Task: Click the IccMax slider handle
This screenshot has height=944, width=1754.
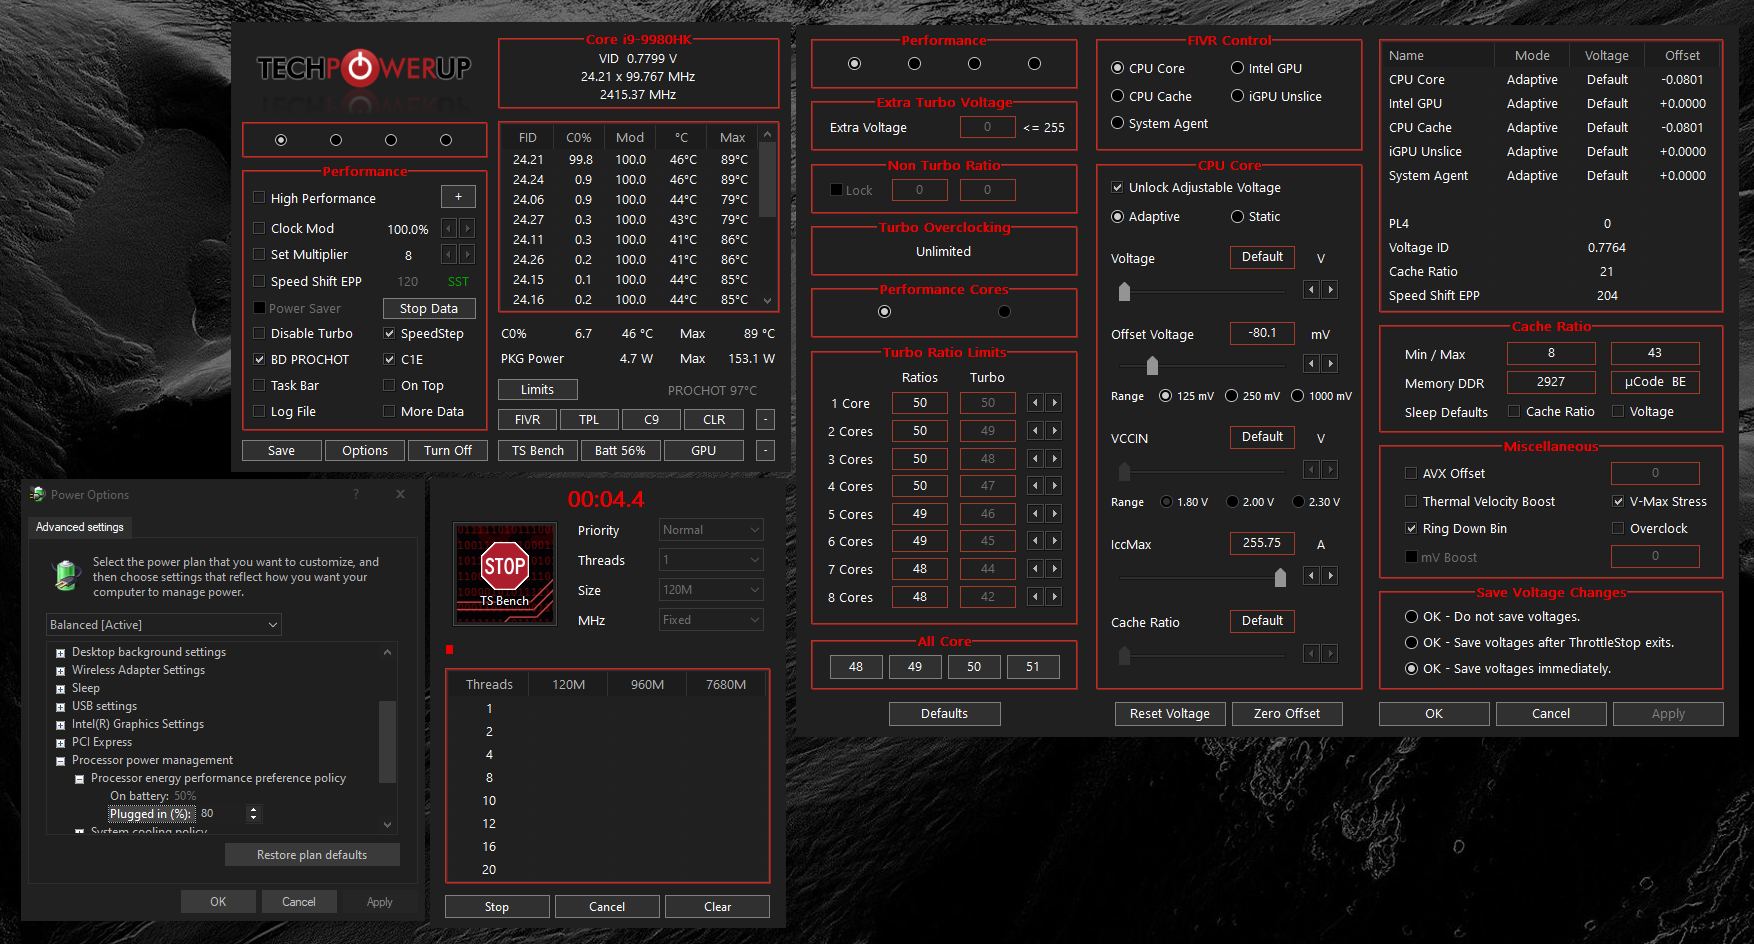Action: 1280,577
